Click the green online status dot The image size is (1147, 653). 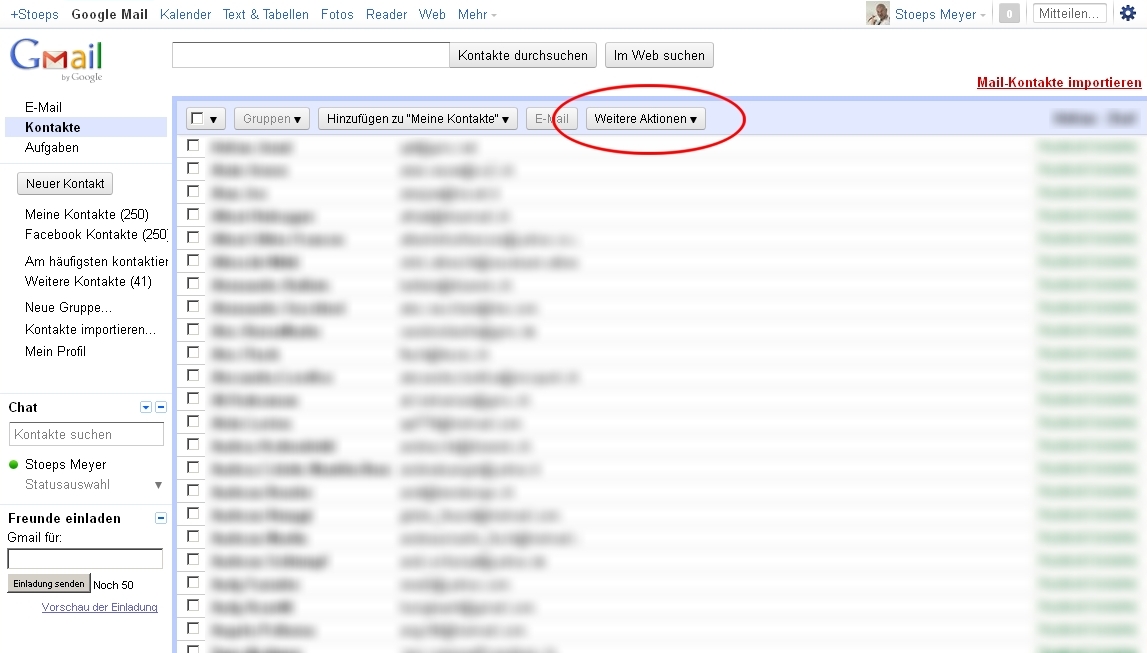click(x=14, y=465)
